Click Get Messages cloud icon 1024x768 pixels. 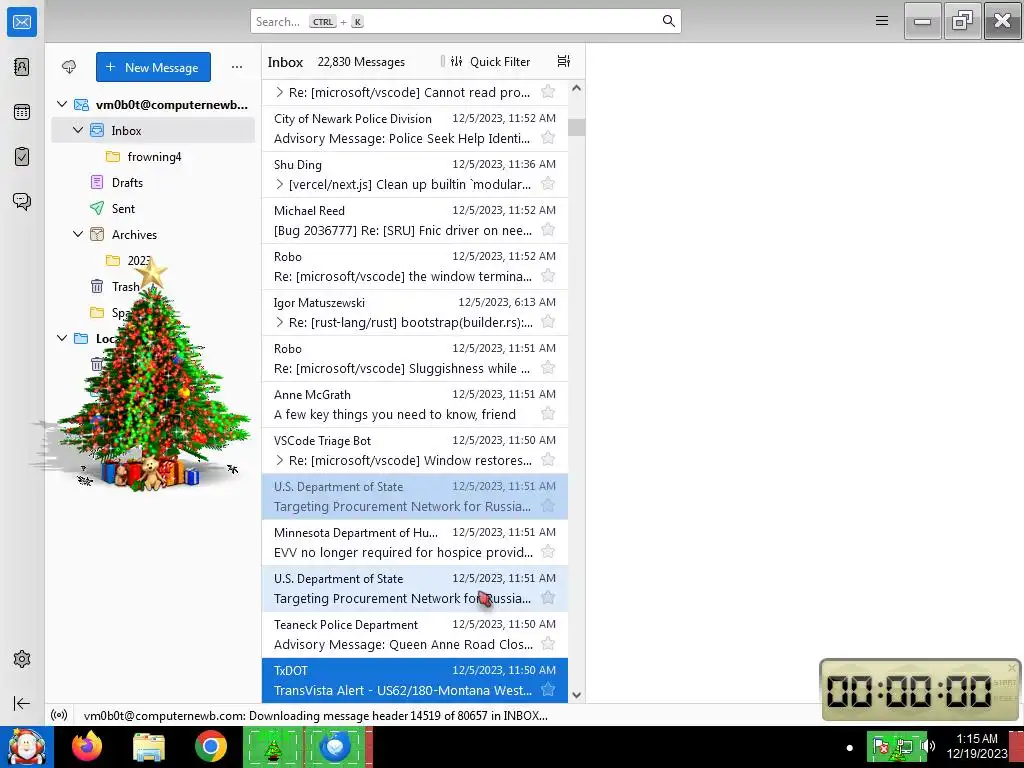coord(69,67)
